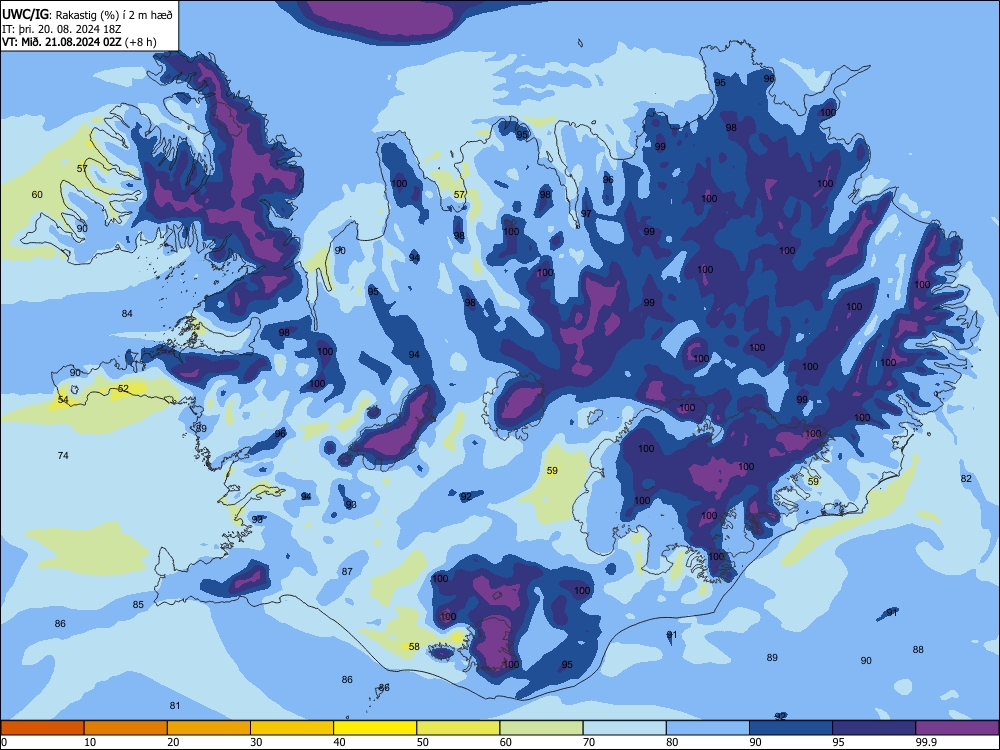Click the humidity value 60 off the Westfjords
This screenshot has height=750, width=1000.
click(37, 194)
